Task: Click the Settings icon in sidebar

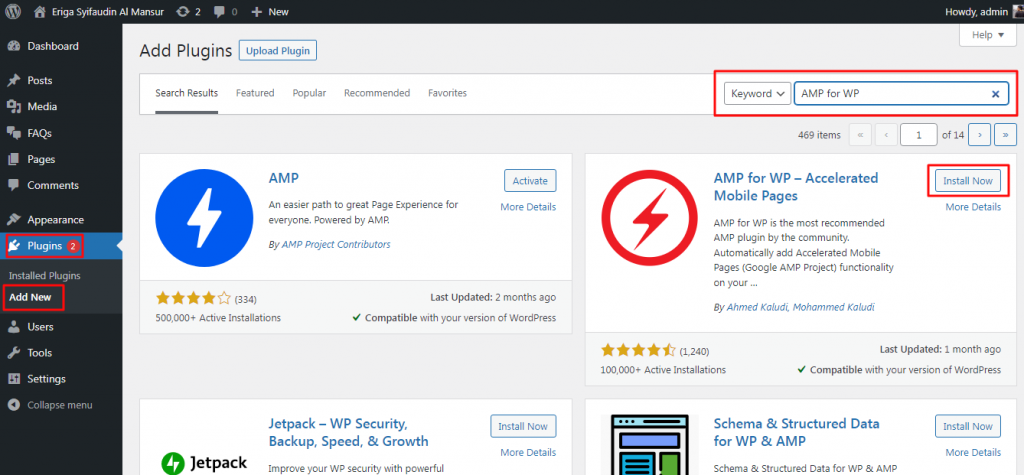Action: point(14,379)
